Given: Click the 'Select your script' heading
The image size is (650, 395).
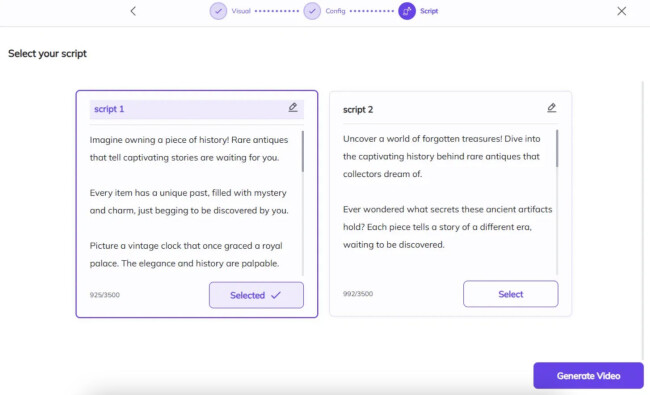Looking at the screenshot, I should 47,53.
